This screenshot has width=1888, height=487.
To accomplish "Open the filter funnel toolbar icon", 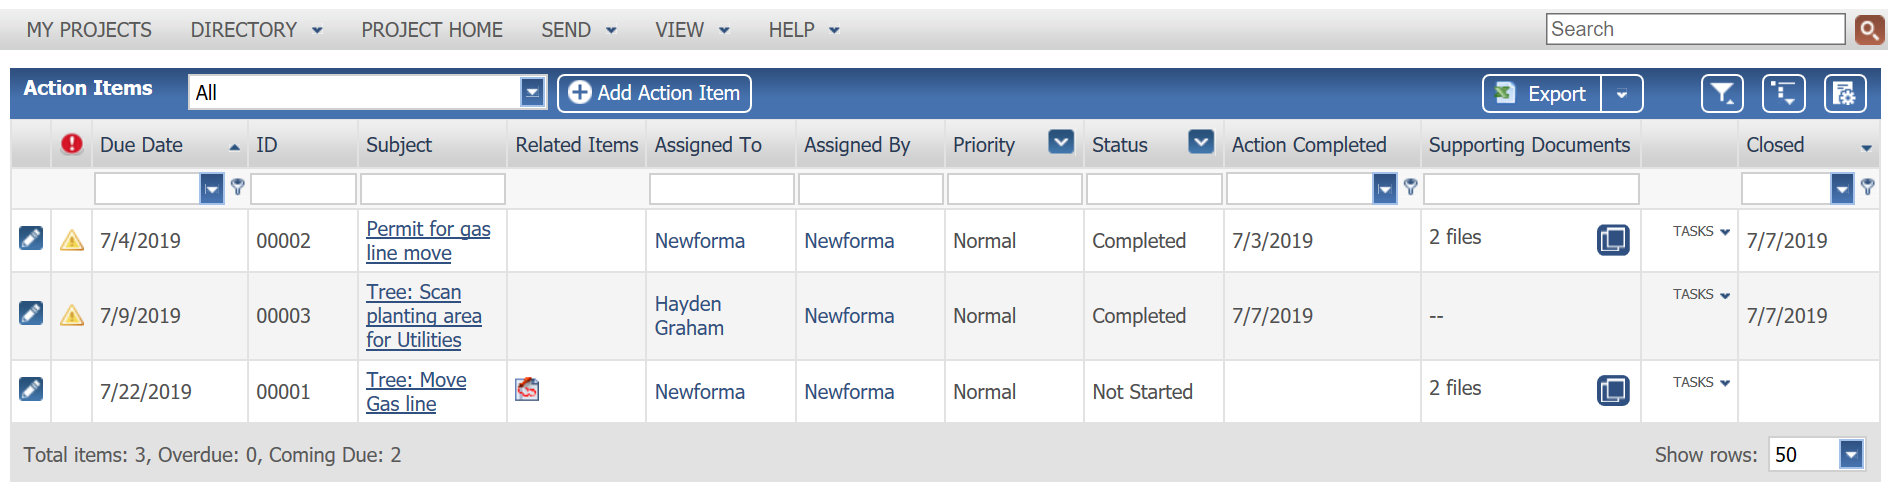I will coord(1722,94).
